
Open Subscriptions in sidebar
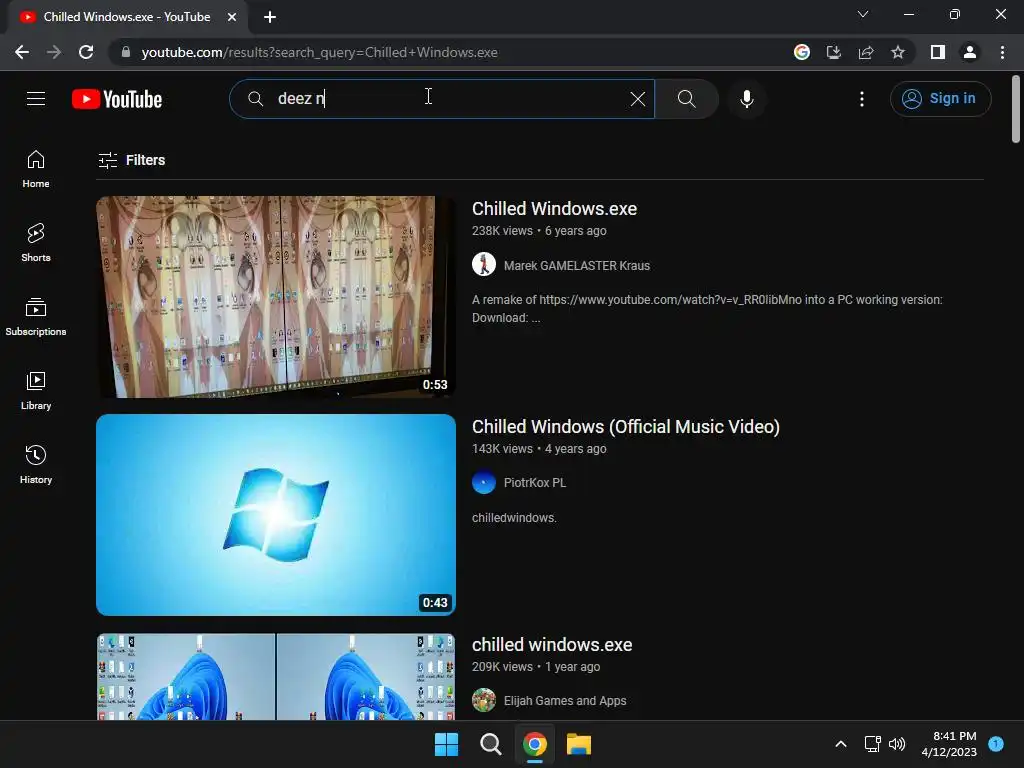click(x=36, y=317)
